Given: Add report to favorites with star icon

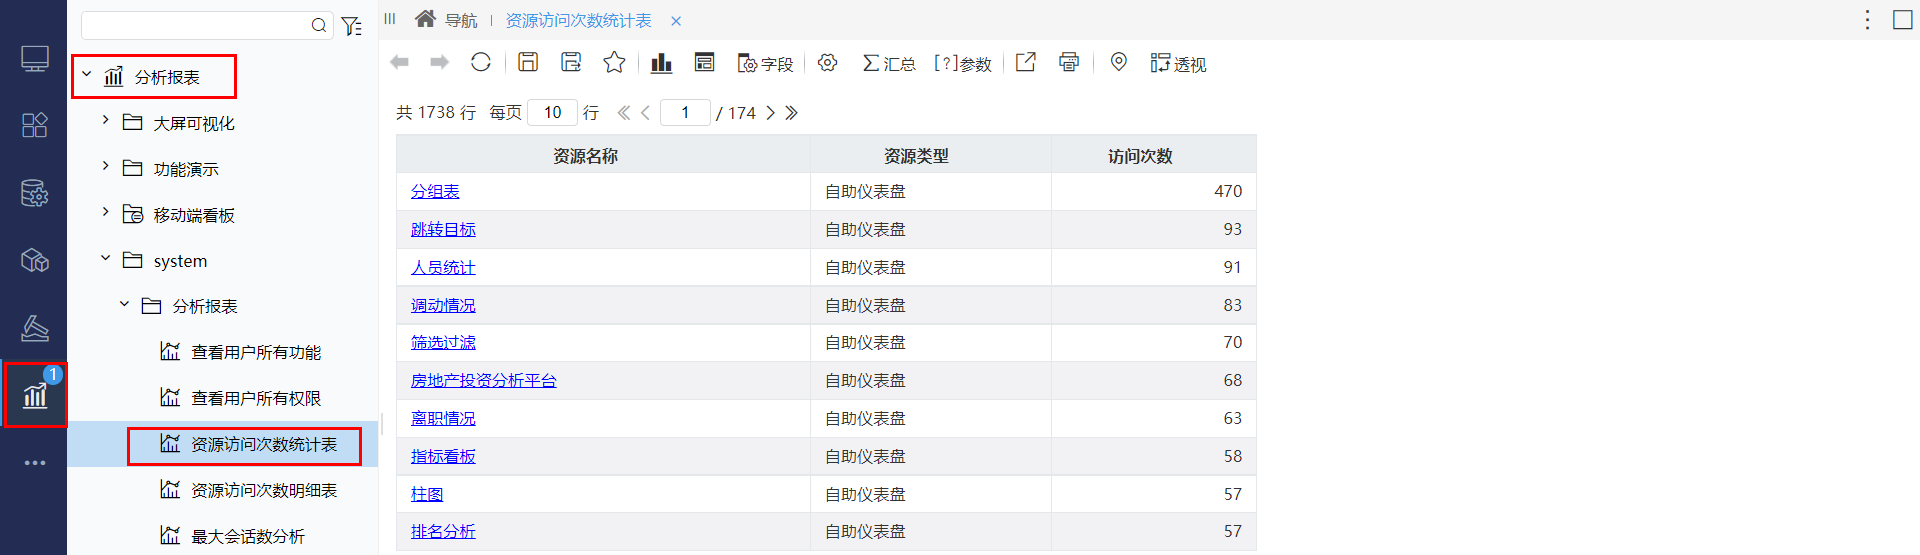Looking at the screenshot, I should coord(614,62).
